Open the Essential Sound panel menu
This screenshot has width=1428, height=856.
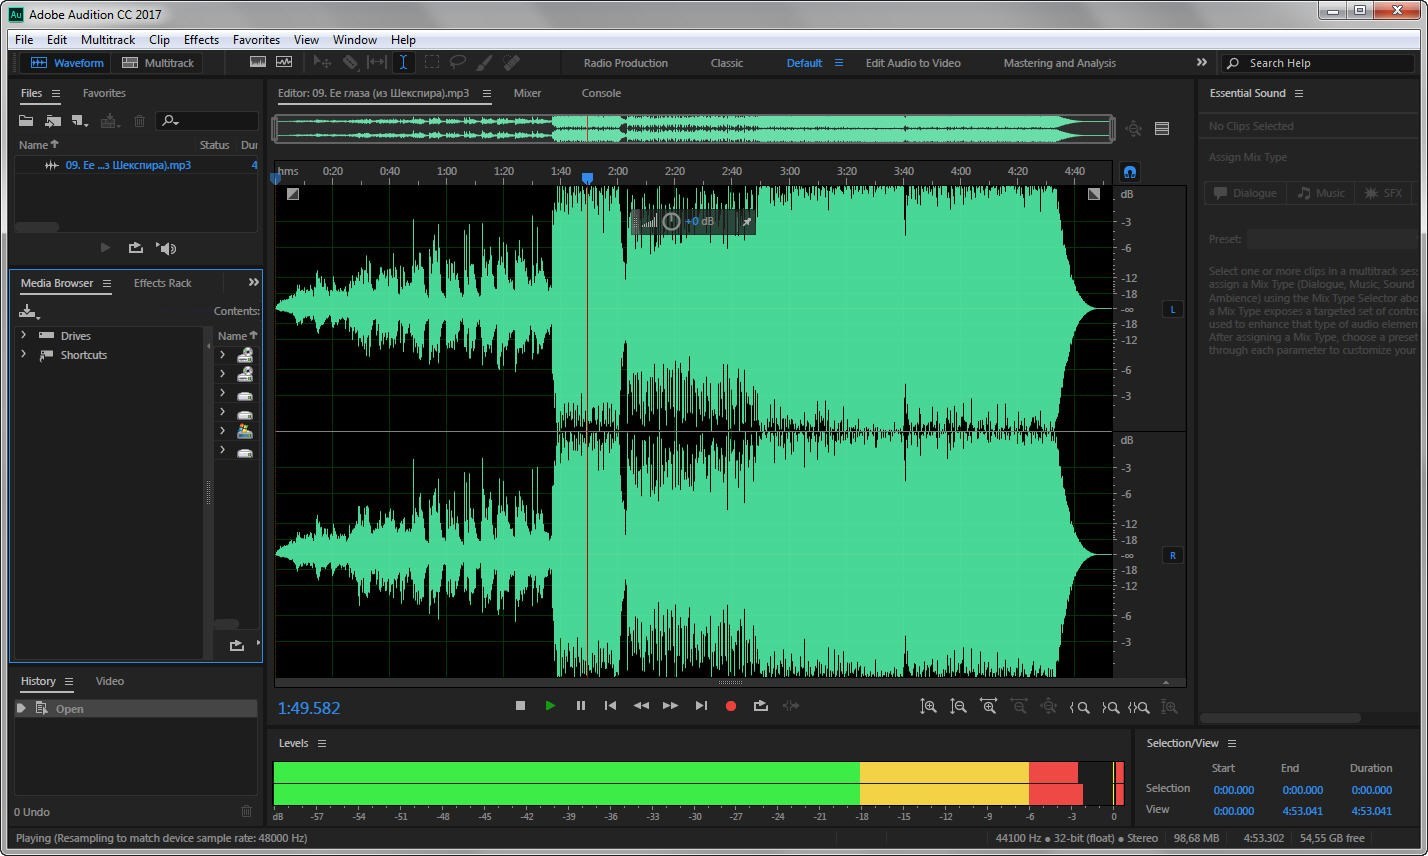1299,93
